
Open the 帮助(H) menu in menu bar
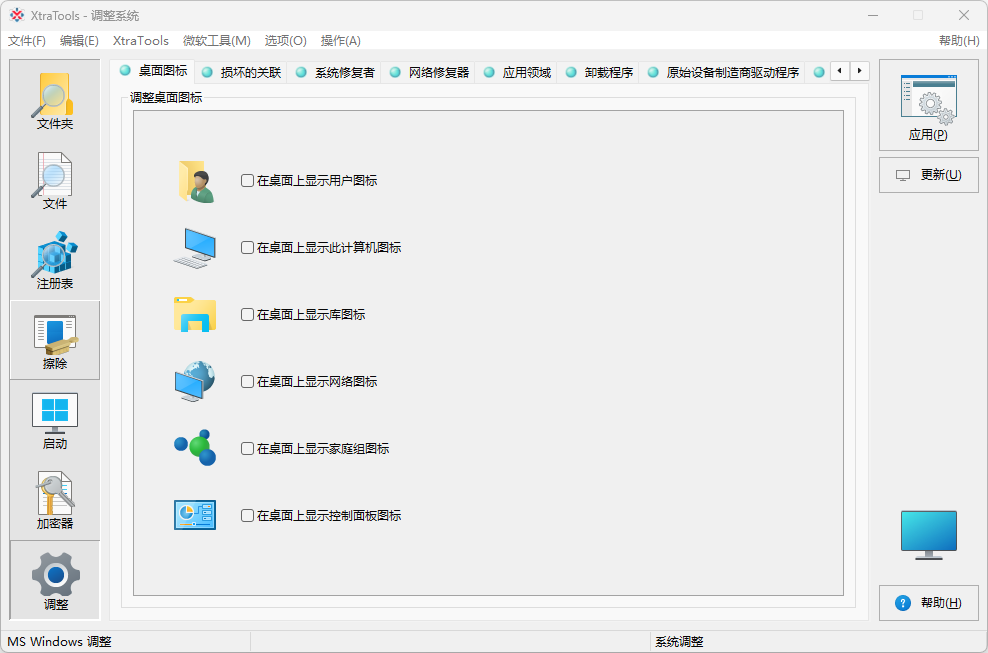point(959,41)
